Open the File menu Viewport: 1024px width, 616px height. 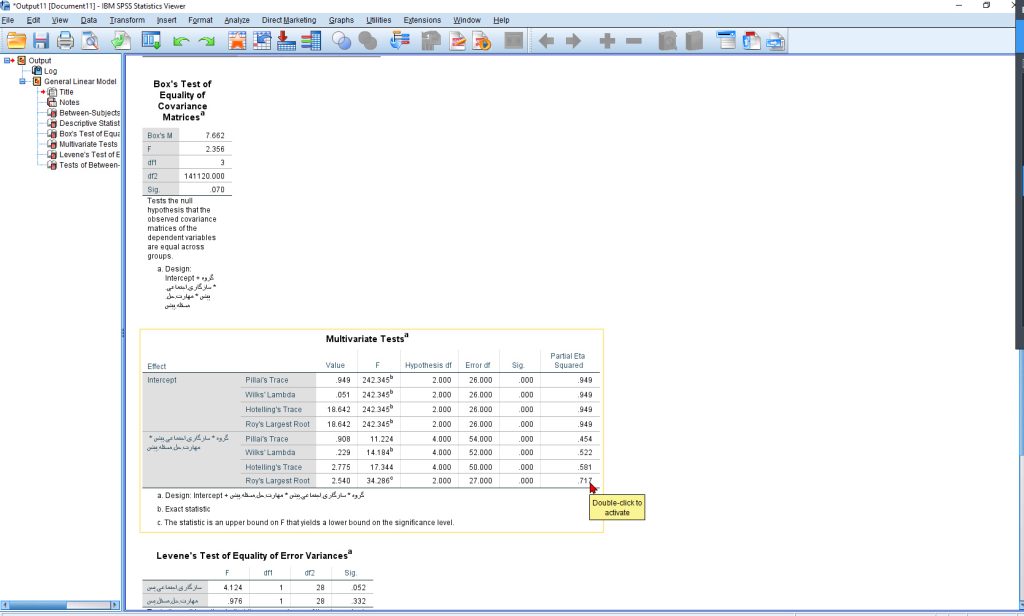pyautogui.click(x=8, y=20)
